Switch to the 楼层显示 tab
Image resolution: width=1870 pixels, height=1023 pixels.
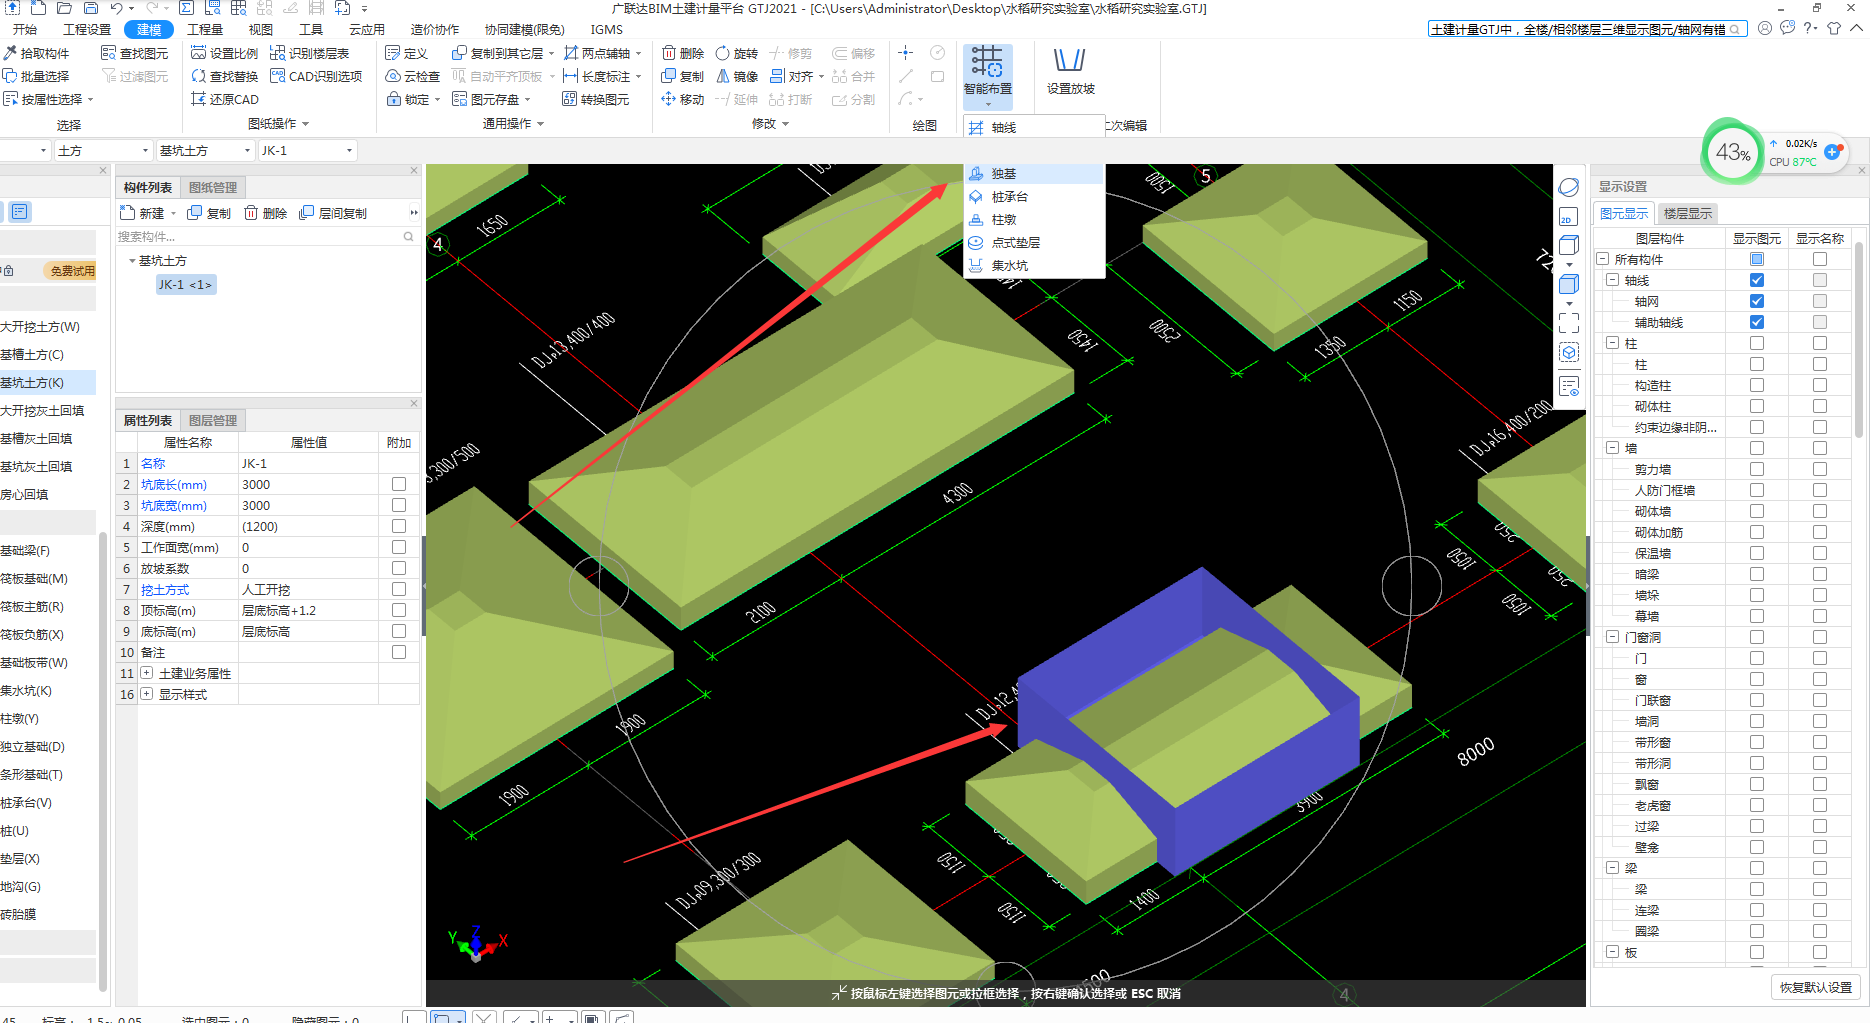tap(1688, 213)
